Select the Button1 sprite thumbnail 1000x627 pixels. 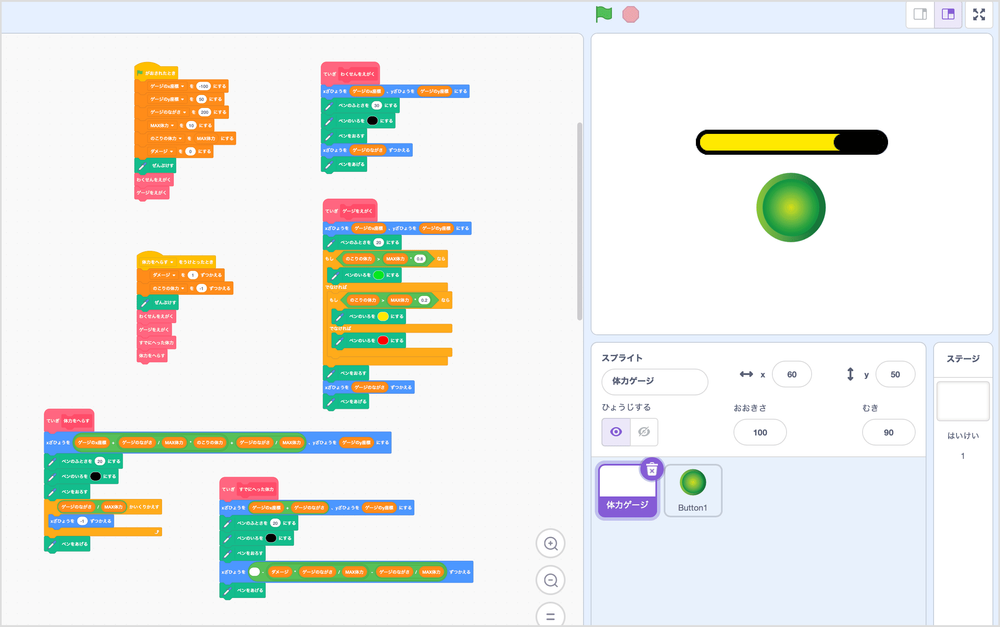pyautogui.click(x=692, y=490)
